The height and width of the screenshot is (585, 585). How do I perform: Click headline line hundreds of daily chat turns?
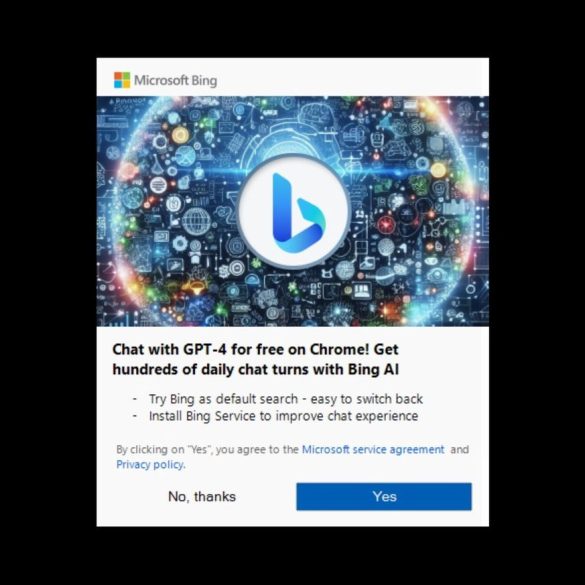tap(256, 369)
